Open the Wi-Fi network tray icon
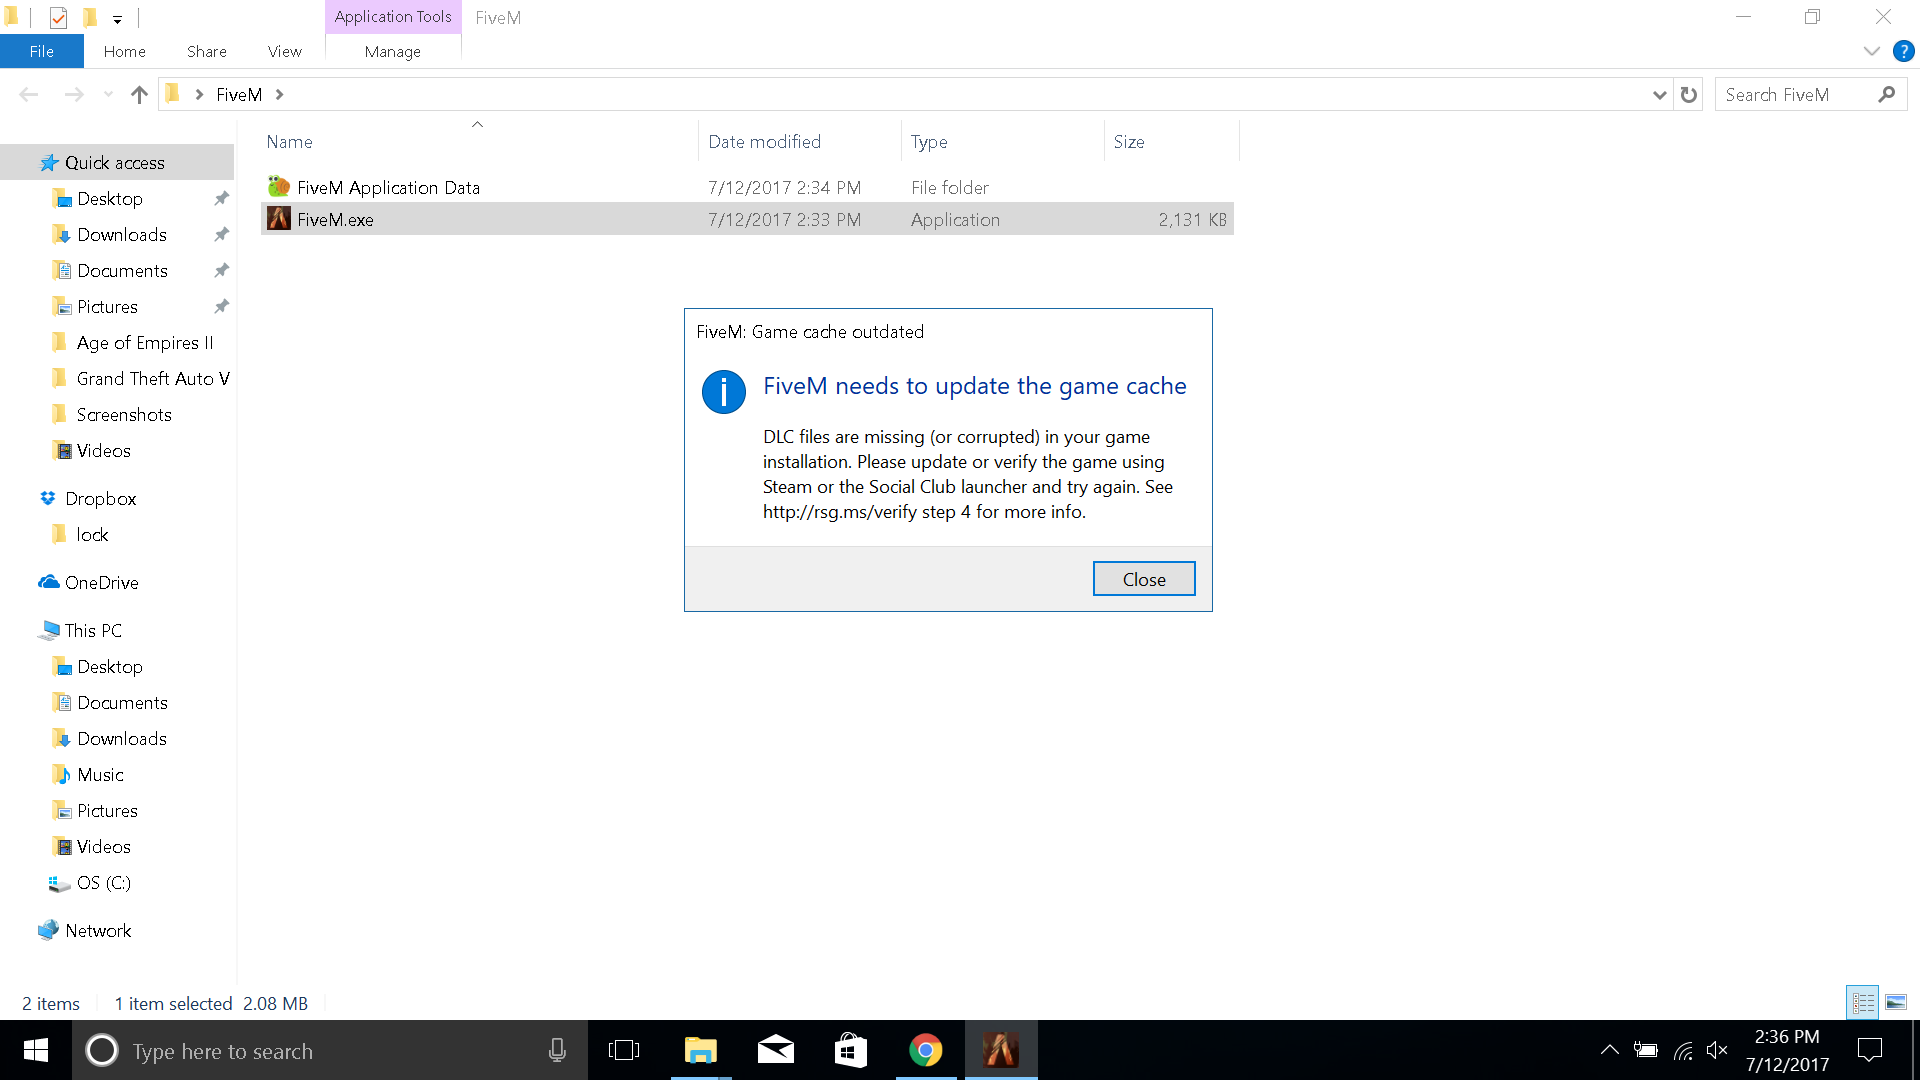 [1683, 1050]
